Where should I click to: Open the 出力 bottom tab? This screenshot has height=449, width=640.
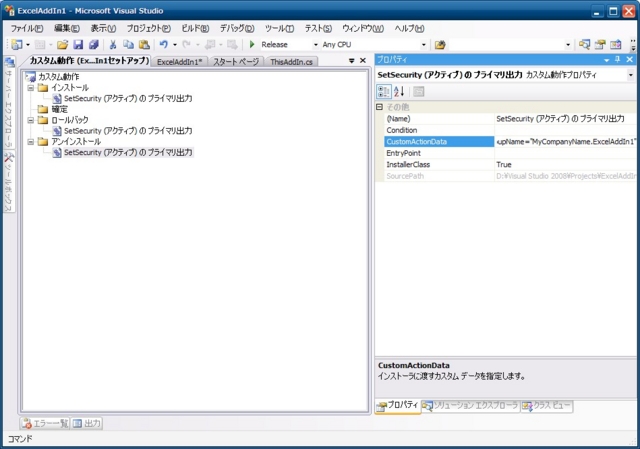(87, 423)
